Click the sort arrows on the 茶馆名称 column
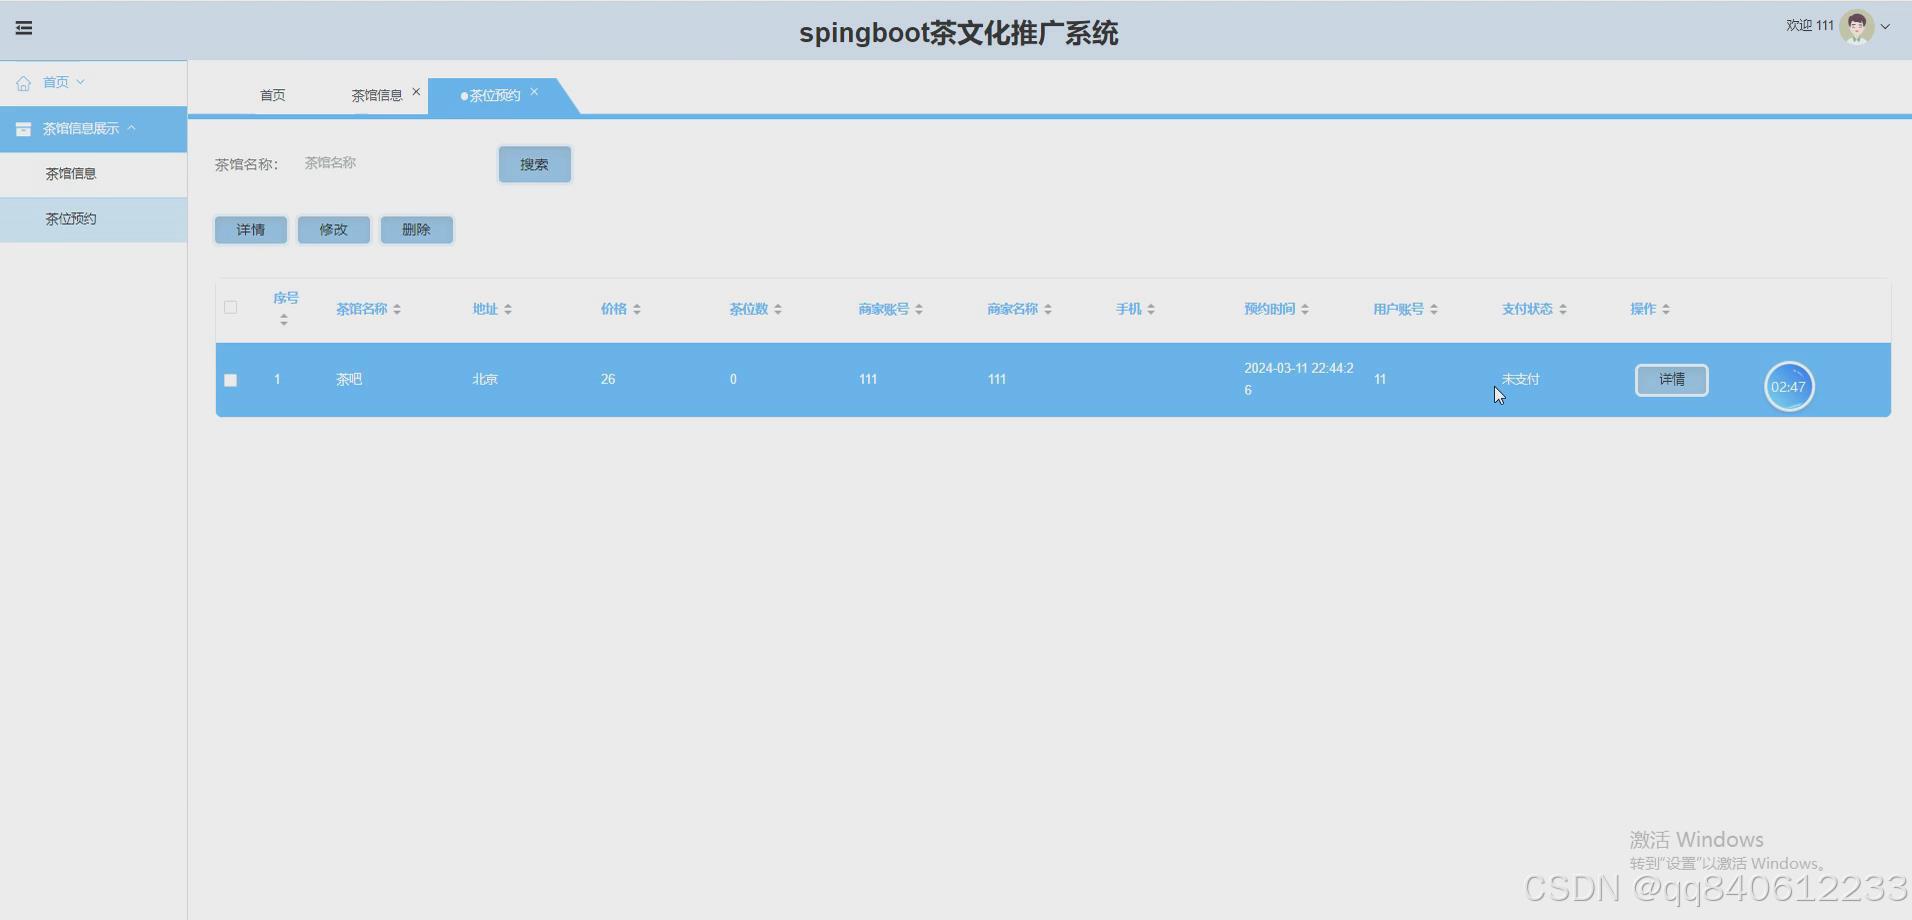This screenshot has width=1912, height=920. tap(397, 309)
